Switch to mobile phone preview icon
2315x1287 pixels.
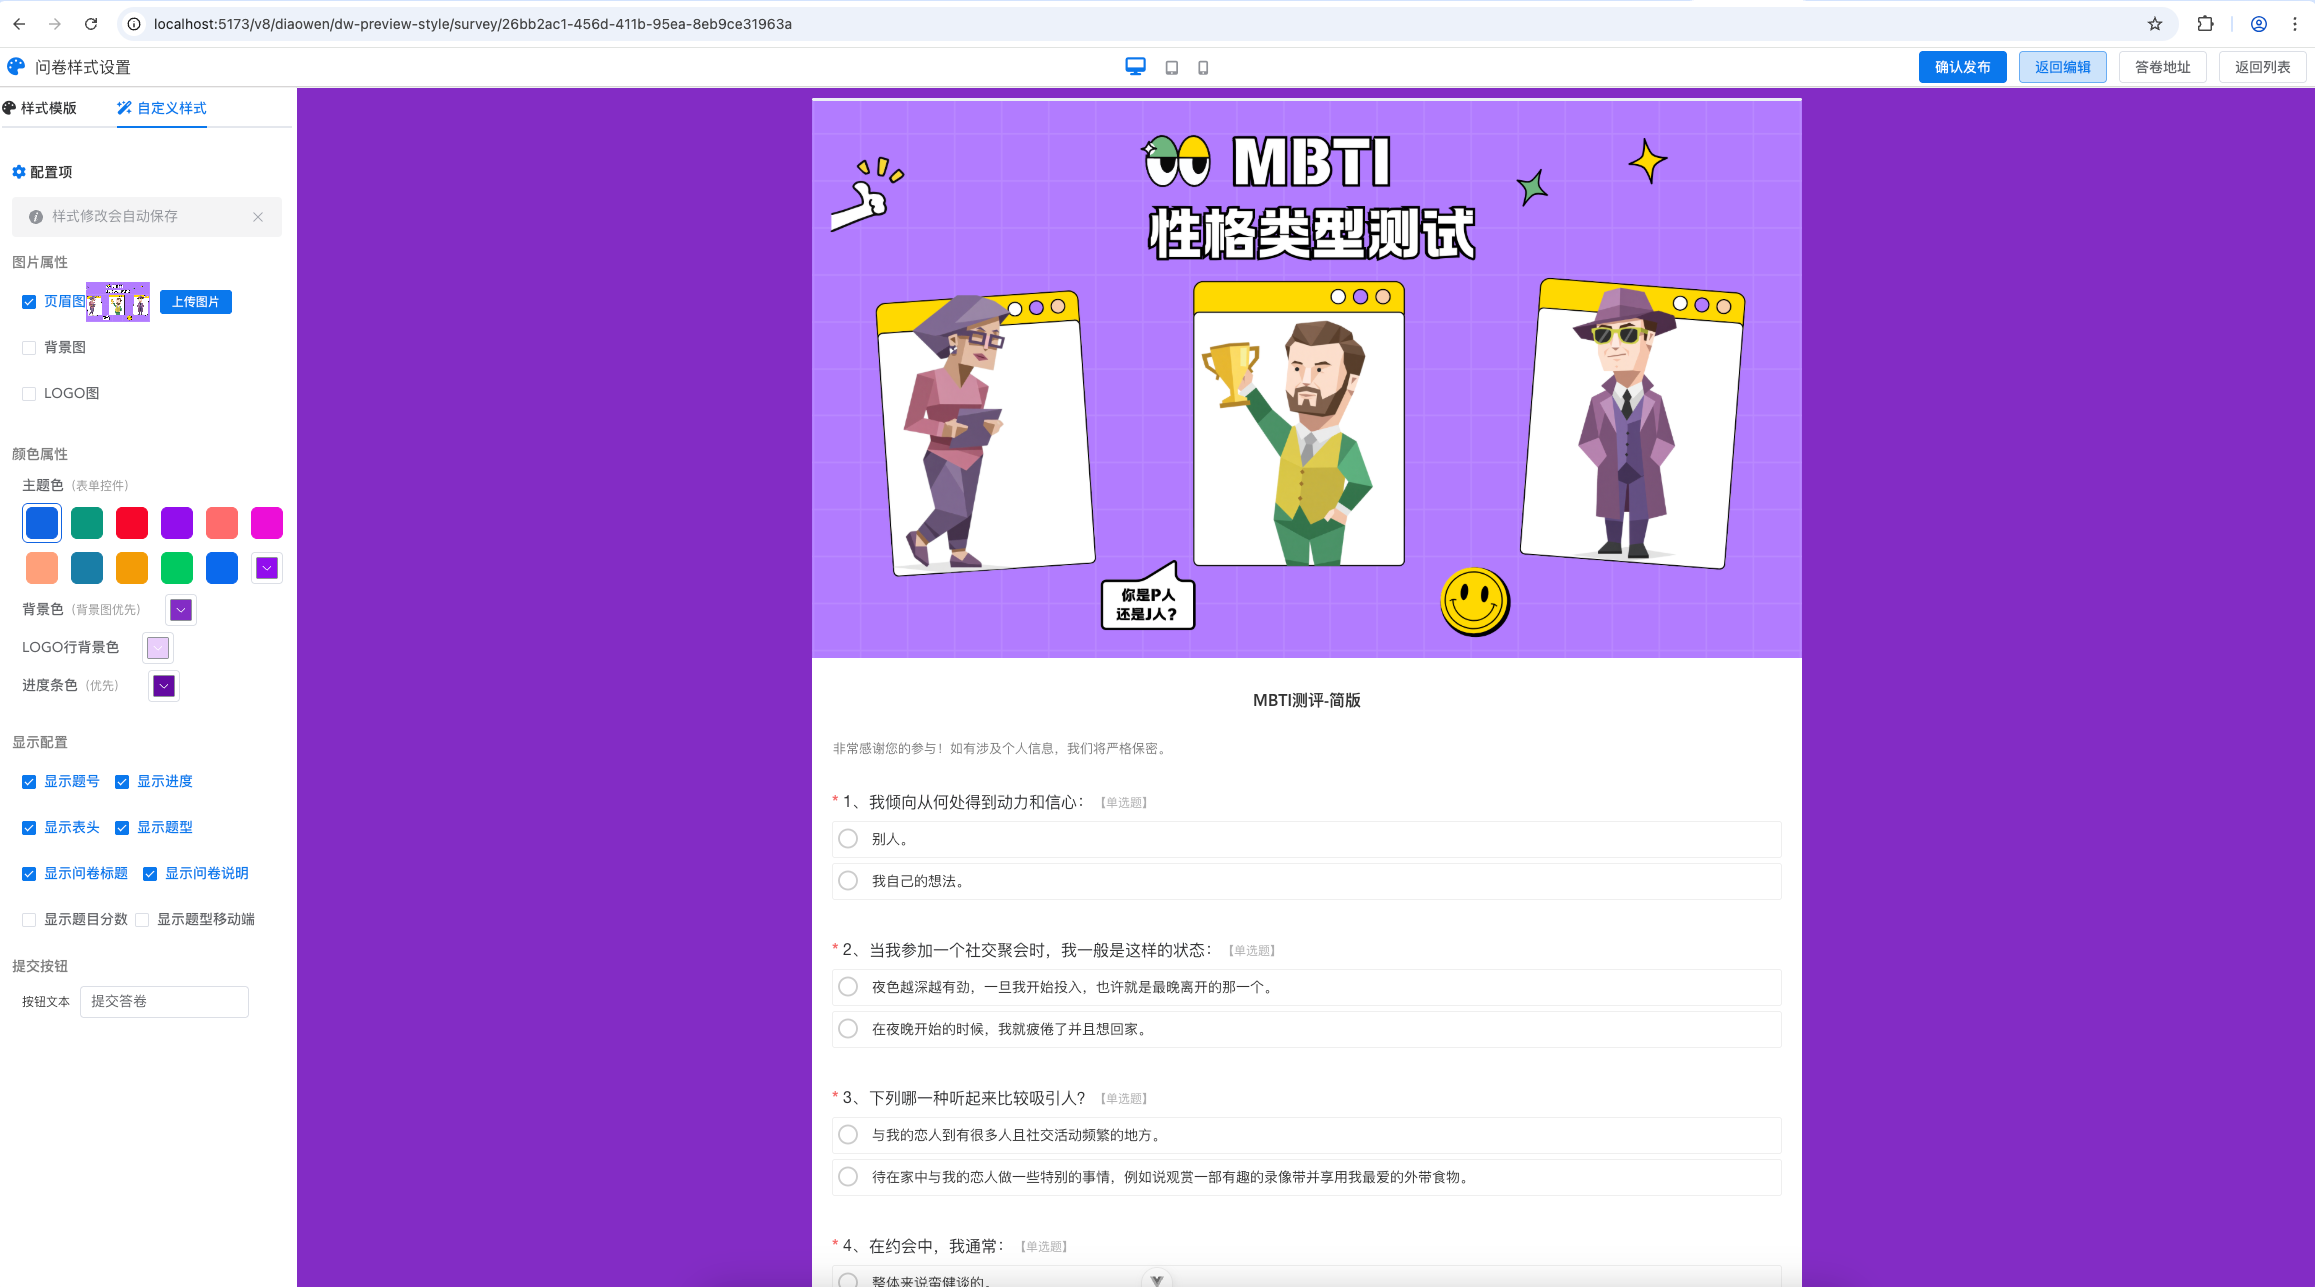pyautogui.click(x=1203, y=68)
